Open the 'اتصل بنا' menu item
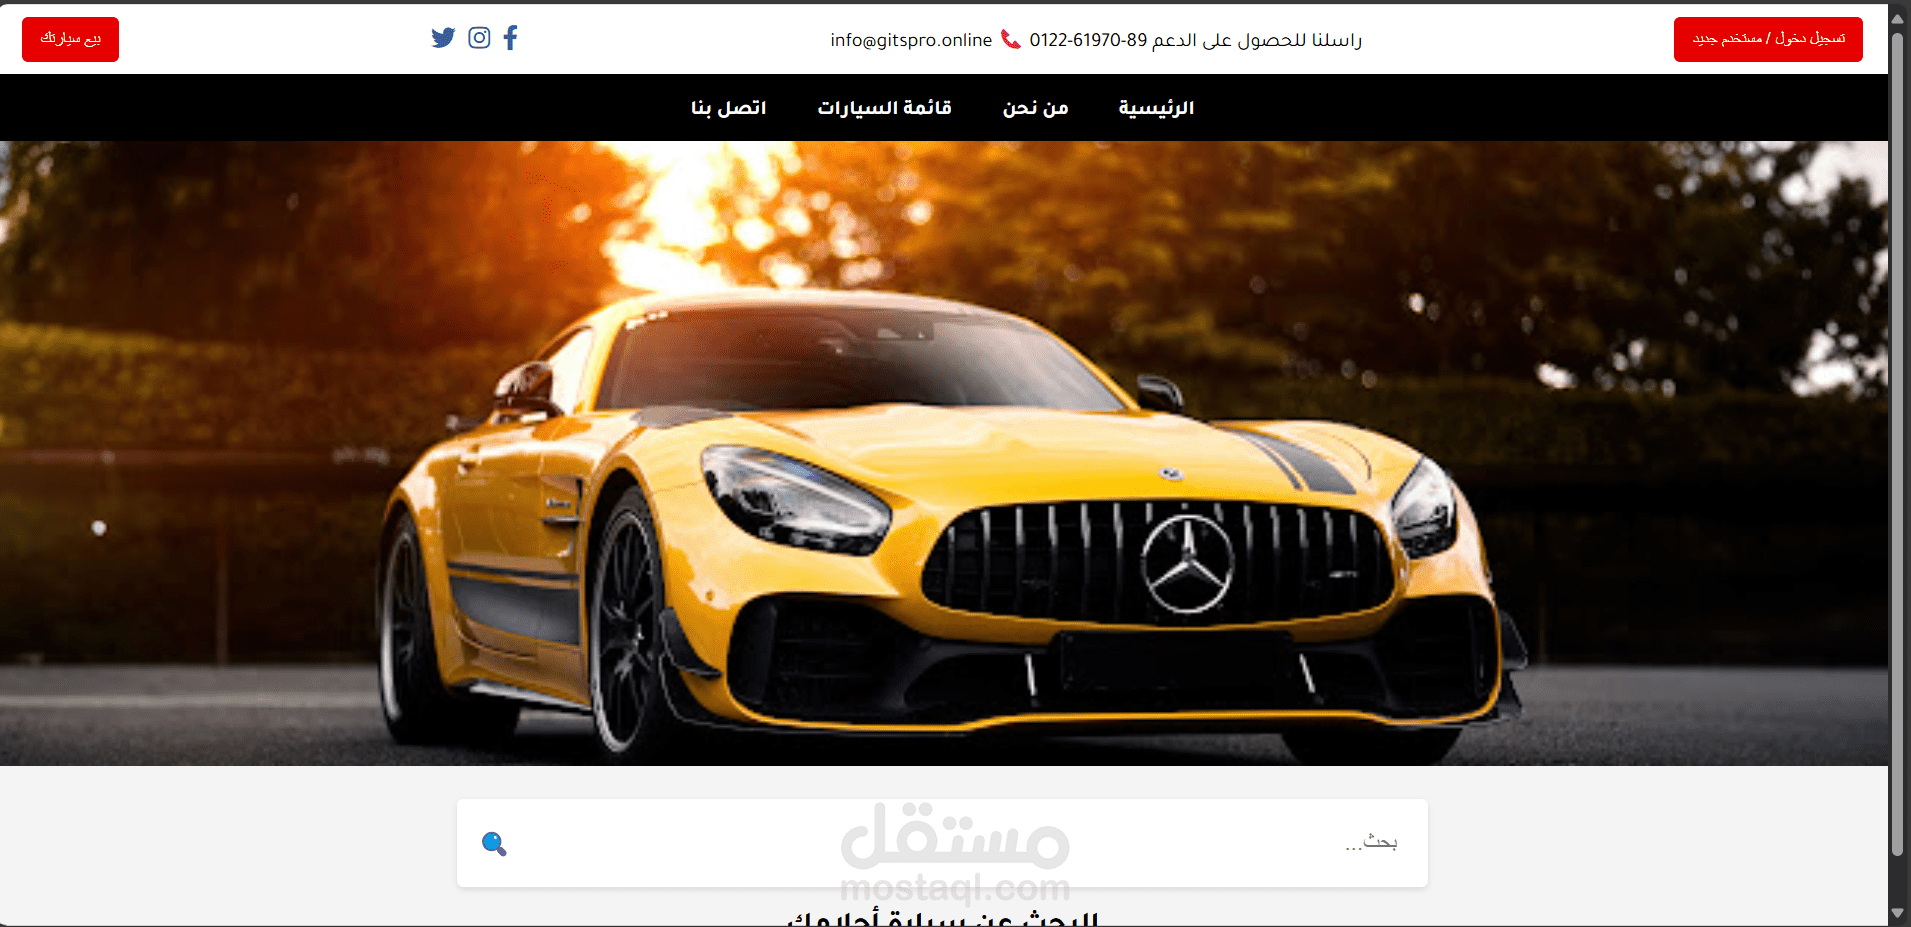Image resolution: width=1911 pixels, height=927 pixels. [x=728, y=107]
